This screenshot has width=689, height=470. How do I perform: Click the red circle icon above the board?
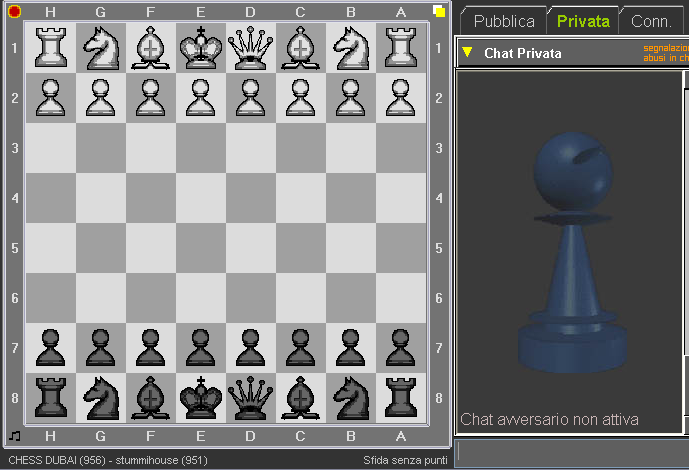14,12
